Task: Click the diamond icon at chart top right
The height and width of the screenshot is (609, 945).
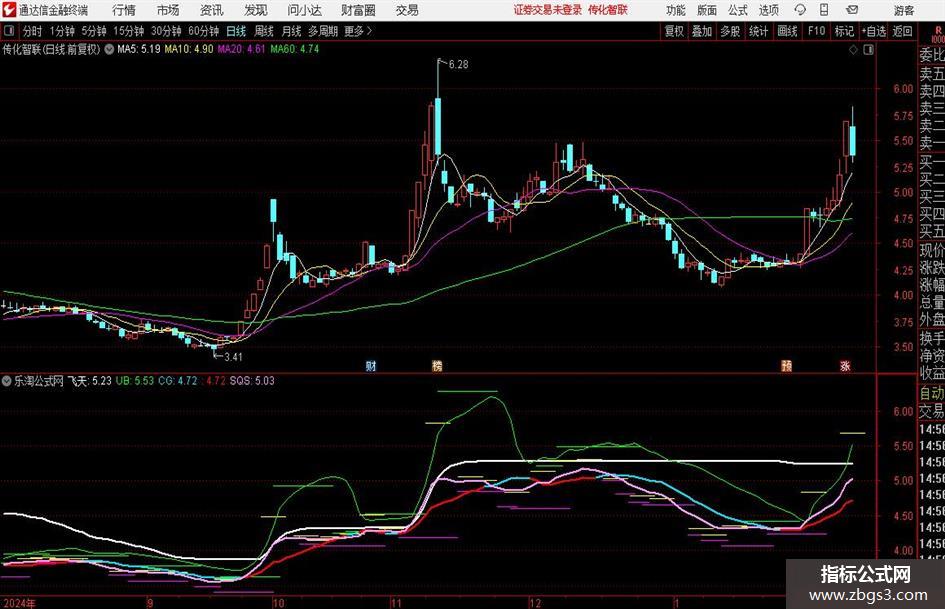Action: (x=853, y=50)
